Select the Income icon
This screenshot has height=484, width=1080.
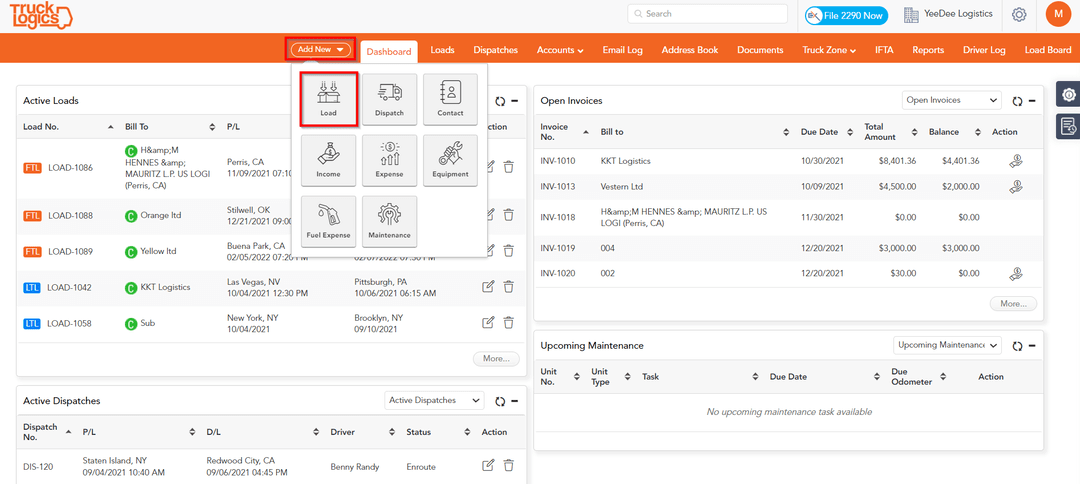pyautogui.click(x=328, y=160)
